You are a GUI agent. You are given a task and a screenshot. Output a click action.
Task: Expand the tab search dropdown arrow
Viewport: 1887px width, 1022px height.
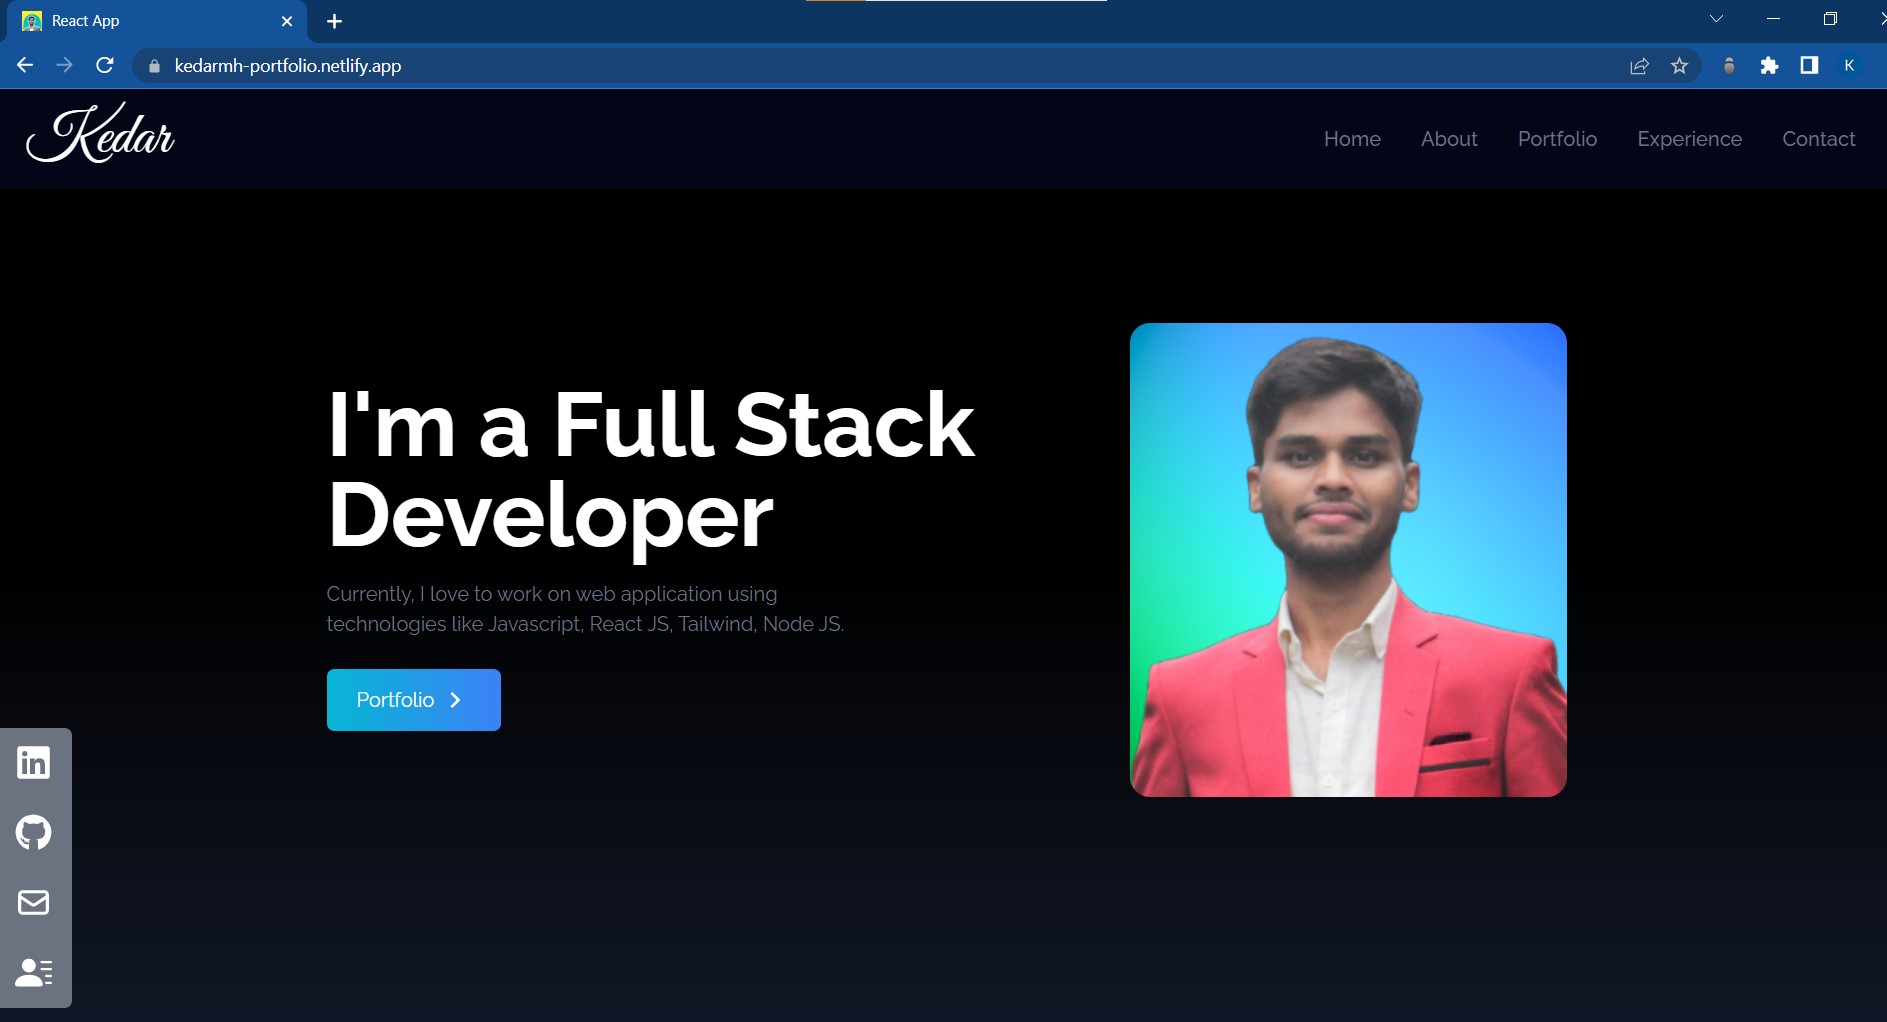click(1716, 19)
